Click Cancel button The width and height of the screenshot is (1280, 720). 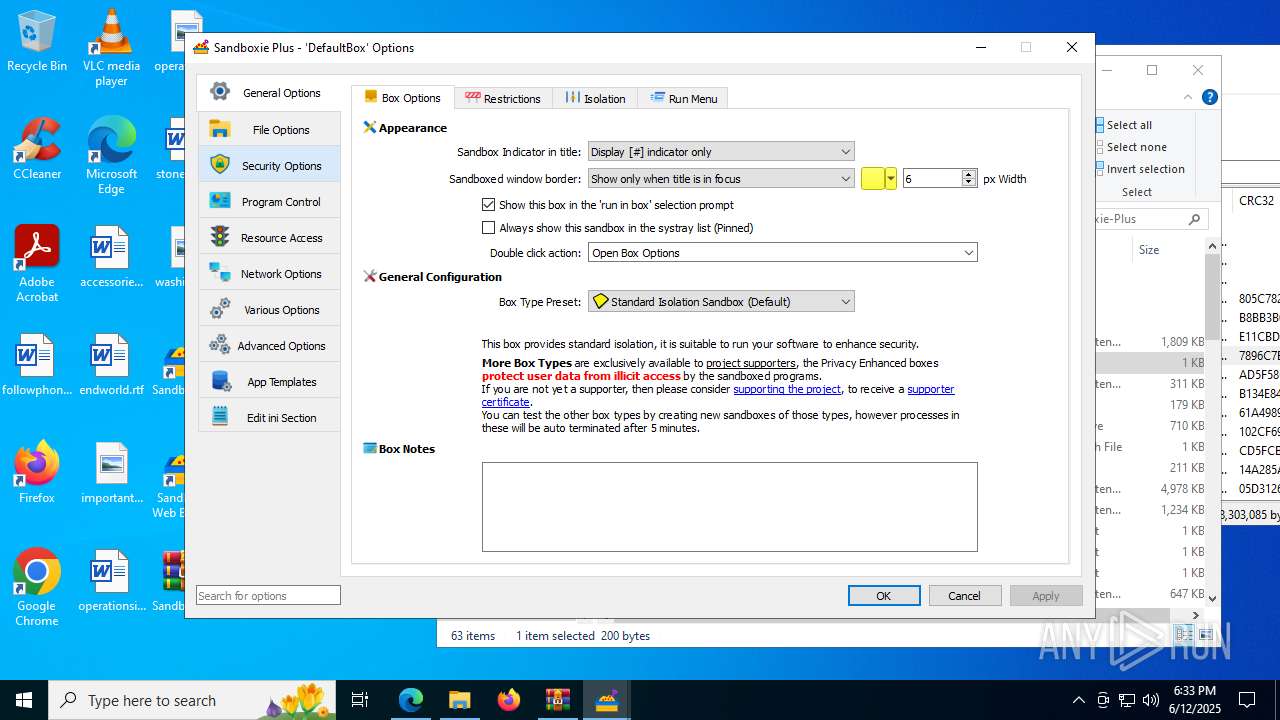click(x=965, y=595)
